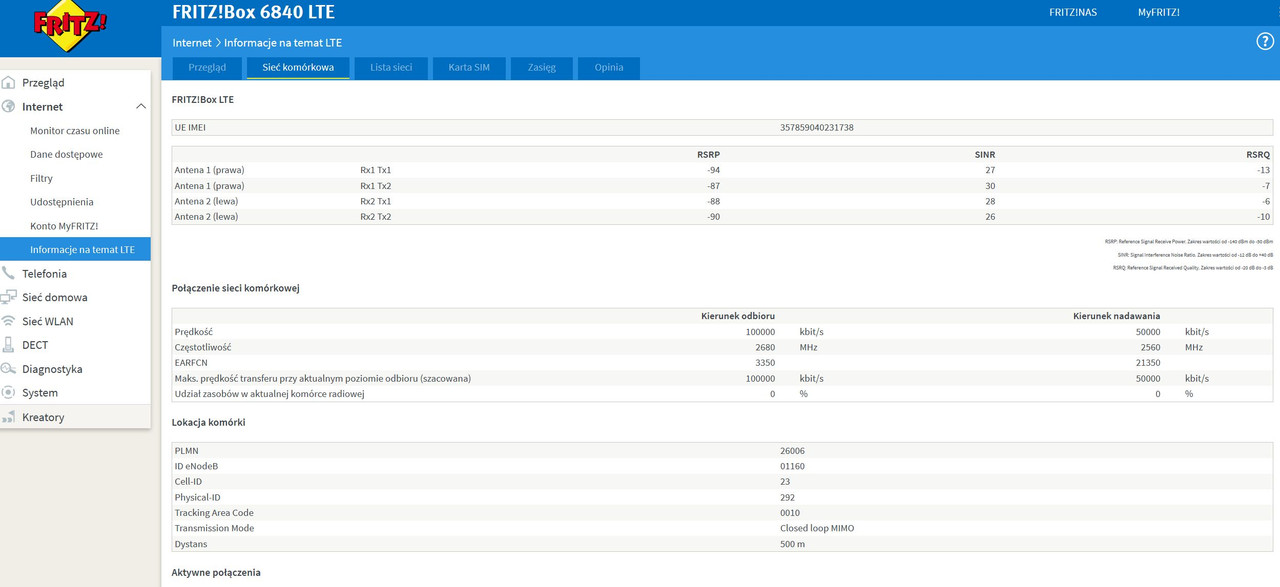The width and height of the screenshot is (1280, 587).
Task: Click the DECT handset icon
Action: (x=9, y=345)
